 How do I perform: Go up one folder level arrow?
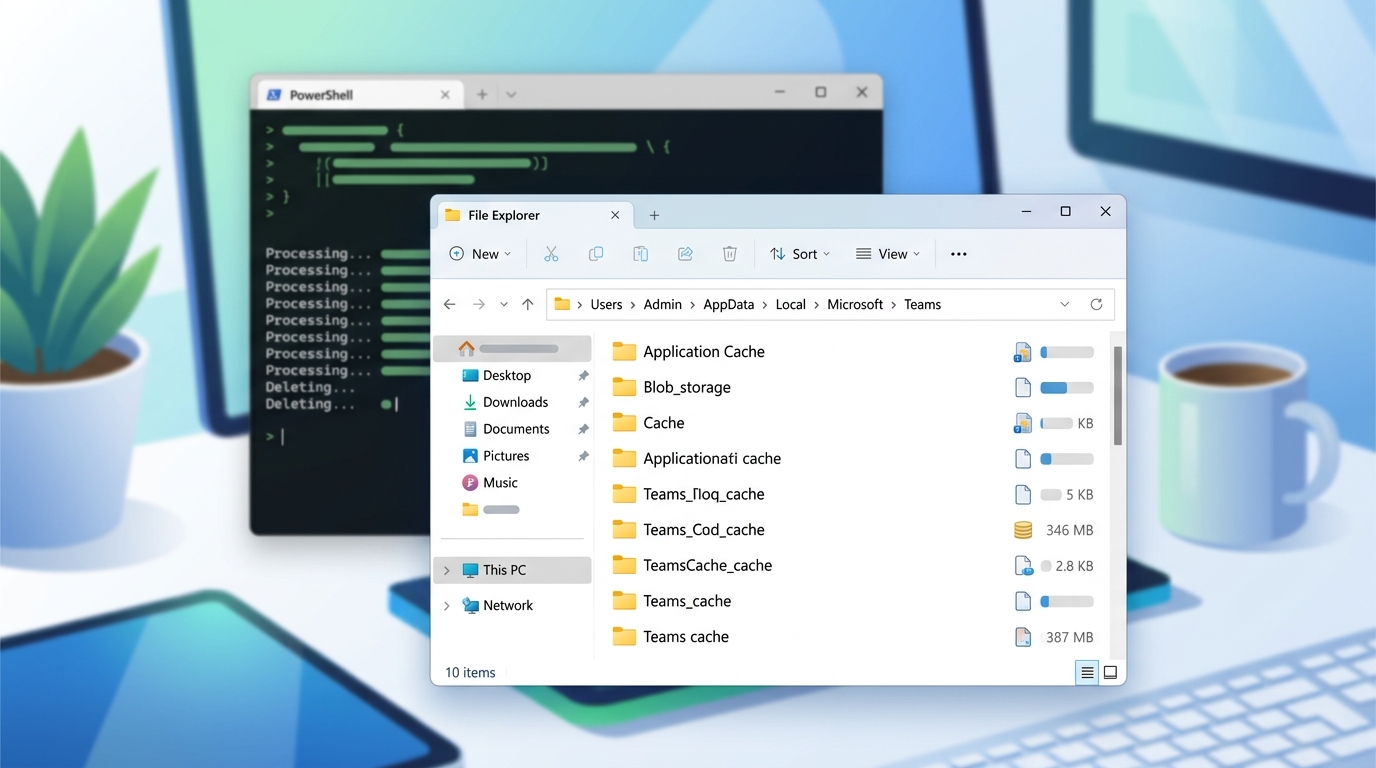click(x=528, y=304)
